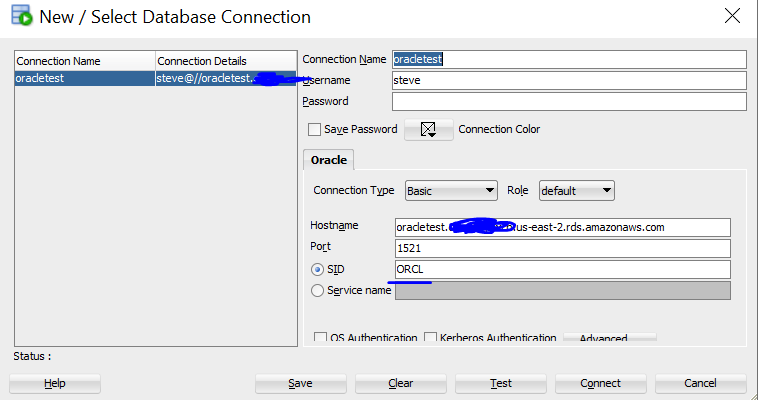
Task: Click the steve@//oracletest connection details cell
Action: (226, 78)
